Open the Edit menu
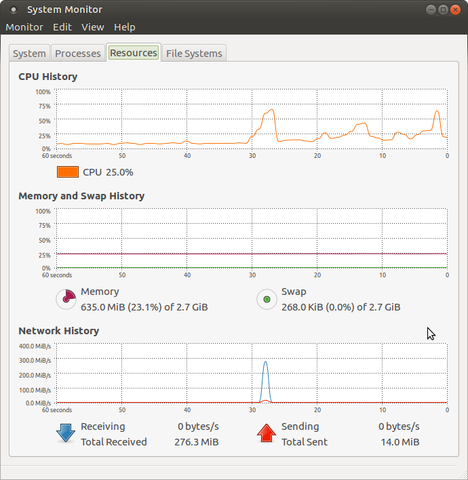The width and height of the screenshot is (468, 480). coord(62,27)
